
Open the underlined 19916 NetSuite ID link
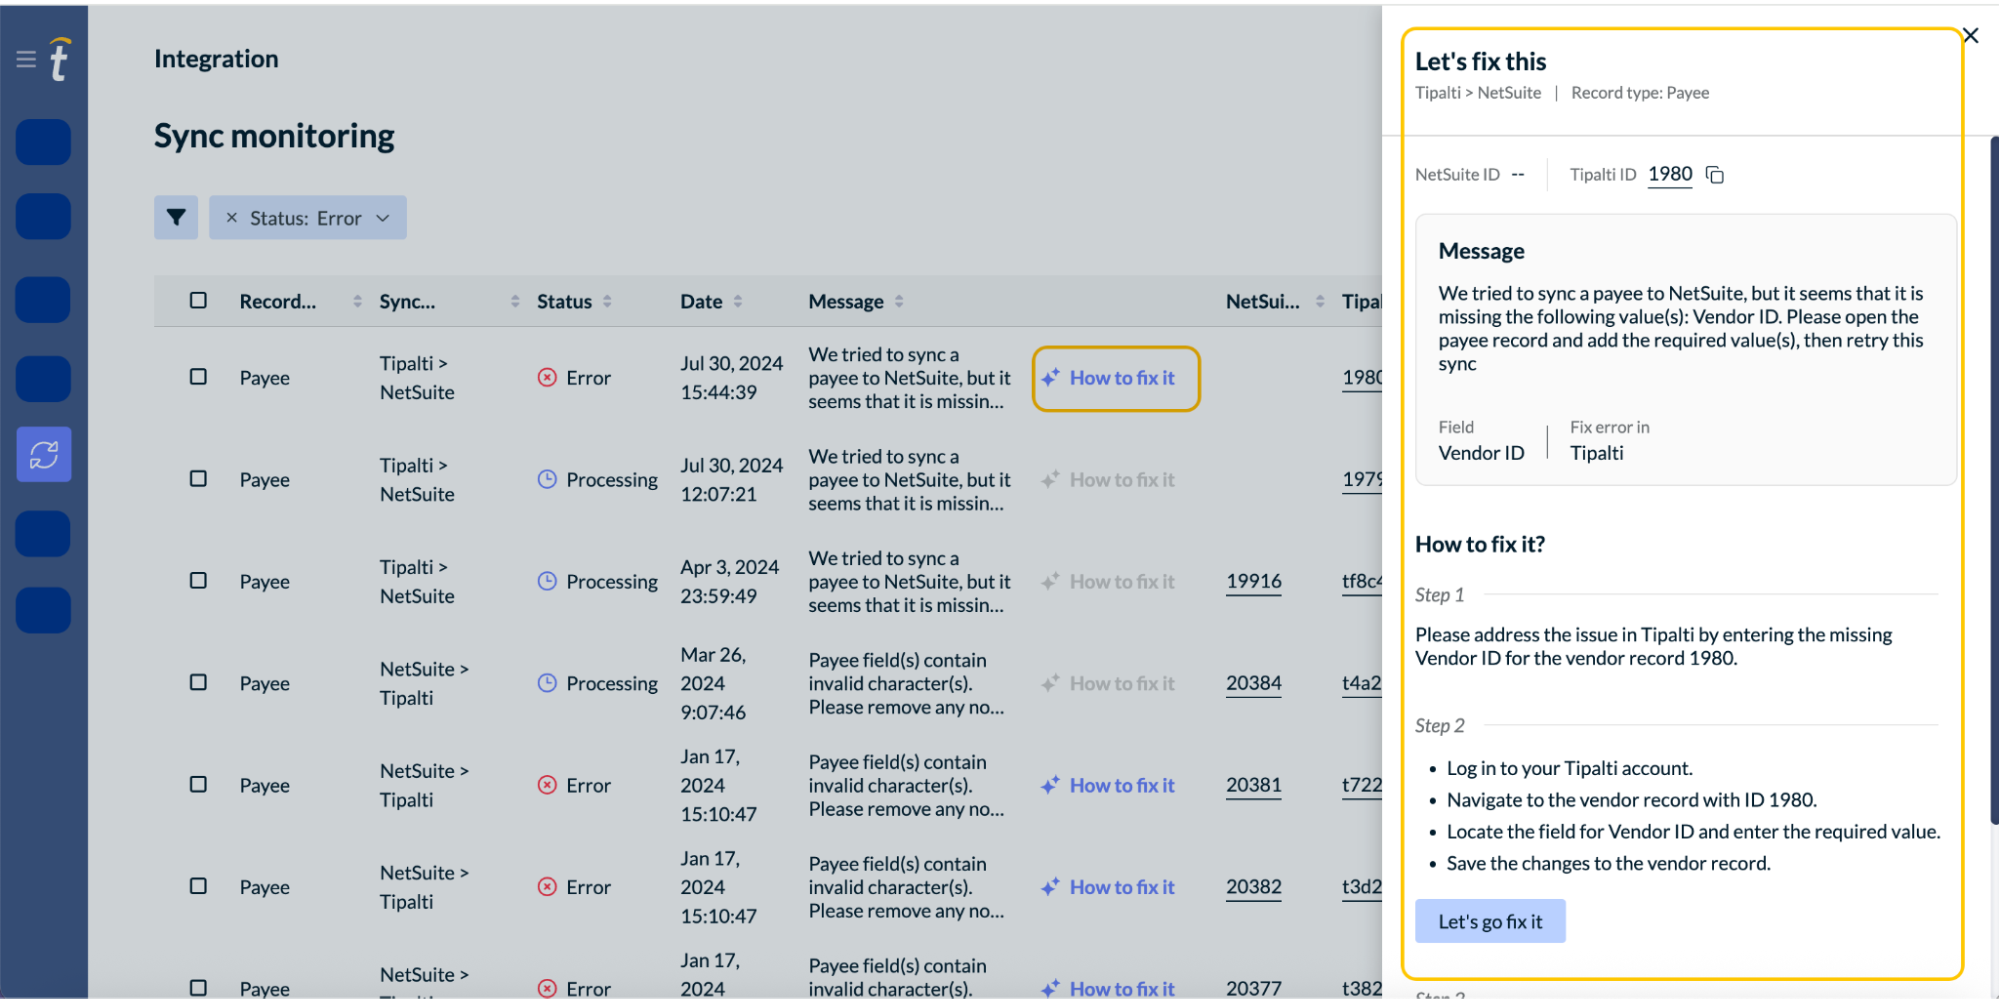click(1254, 581)
